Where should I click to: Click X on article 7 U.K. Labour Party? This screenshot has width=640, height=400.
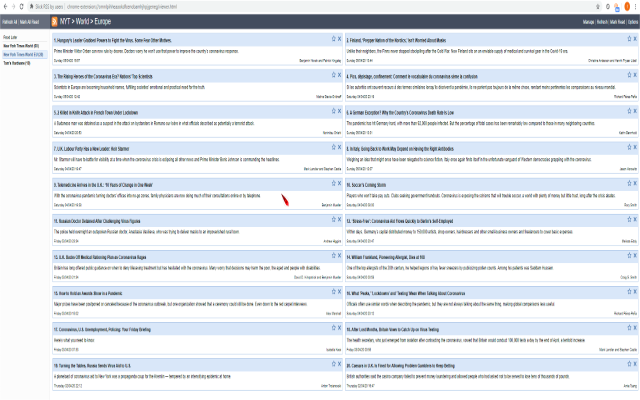coord(339,147)
